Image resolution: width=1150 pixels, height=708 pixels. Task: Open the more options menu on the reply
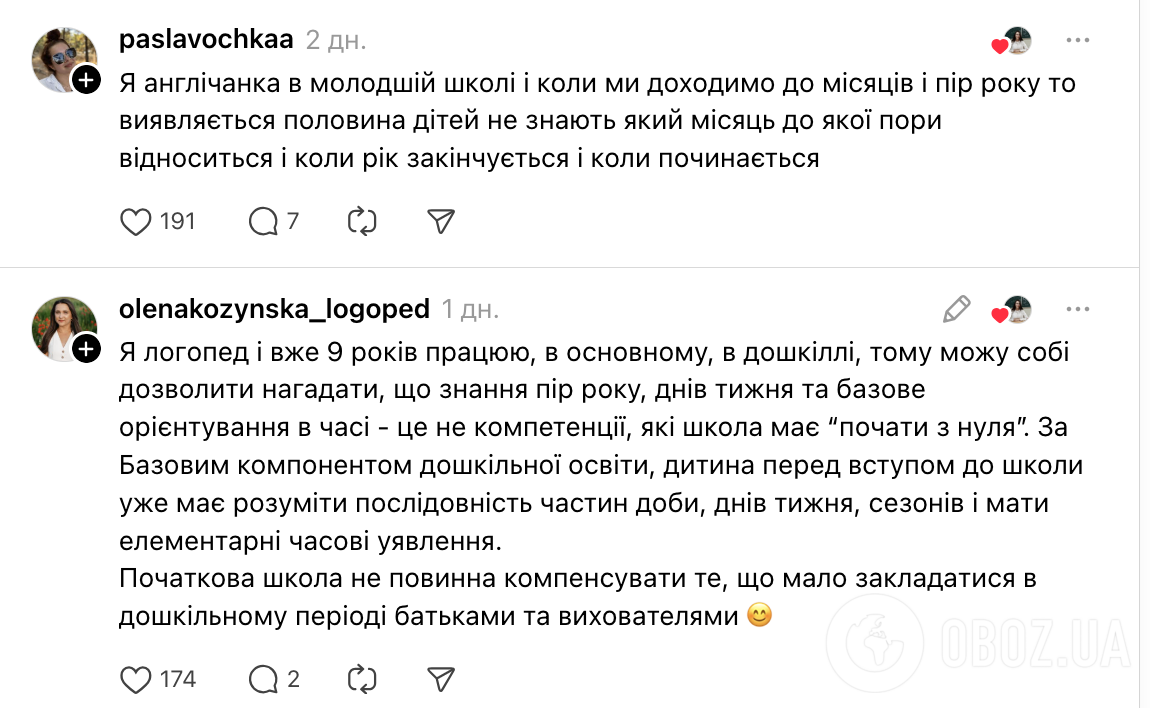1077,308
